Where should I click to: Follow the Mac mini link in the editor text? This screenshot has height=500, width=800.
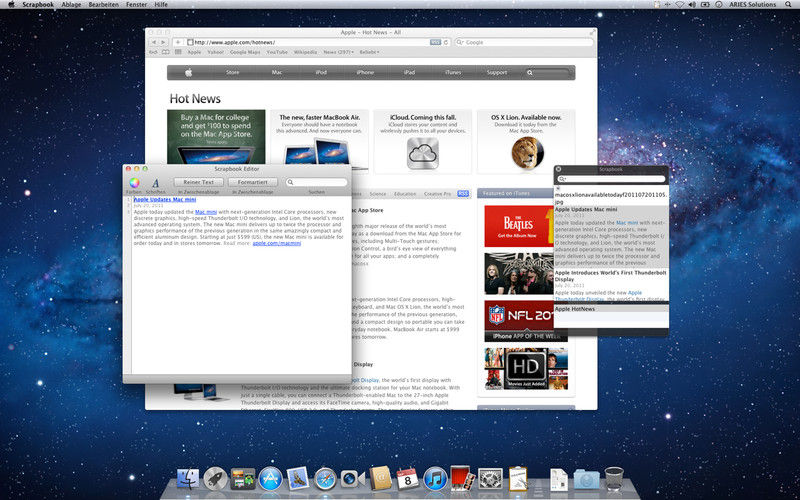click(x=206, y=212)
